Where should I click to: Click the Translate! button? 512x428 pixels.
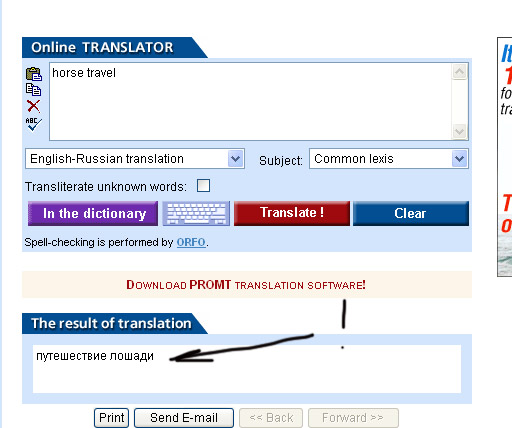tap(292, 213)
